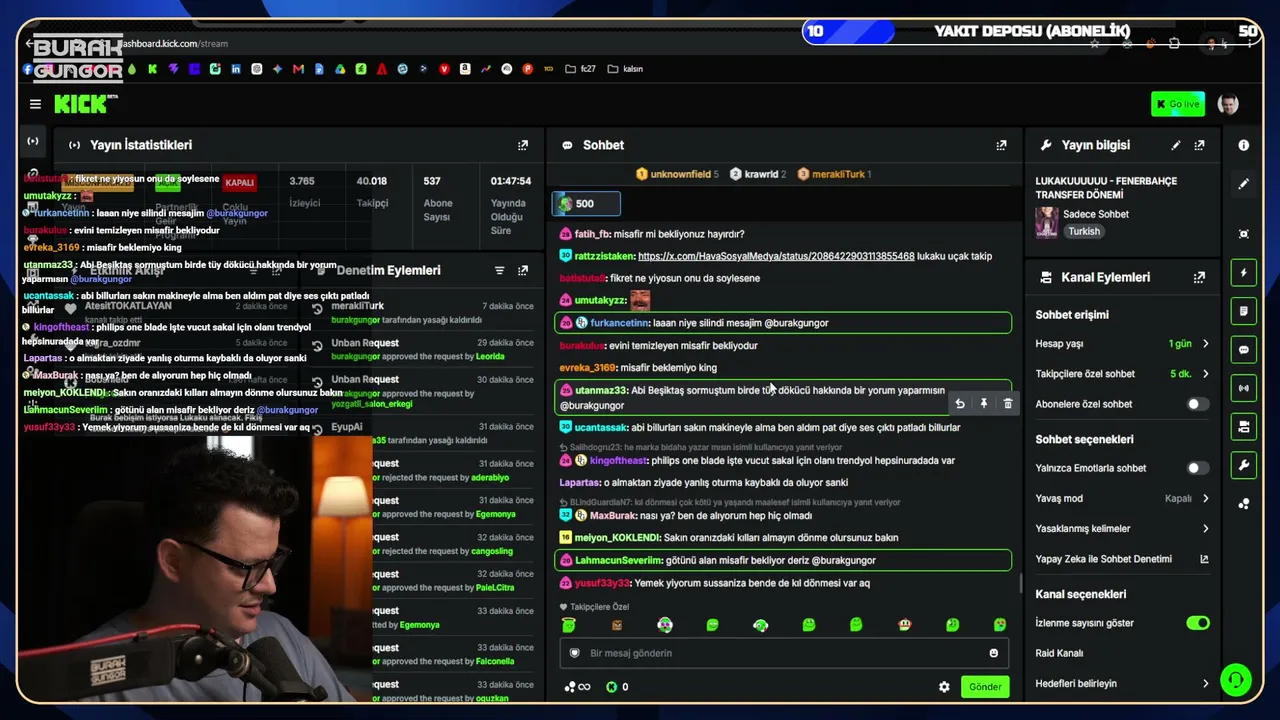Viewport: 1280px width, 720px height.
Task: Reply to utanmaz33's highlighted message
Action: pos(960,403)
